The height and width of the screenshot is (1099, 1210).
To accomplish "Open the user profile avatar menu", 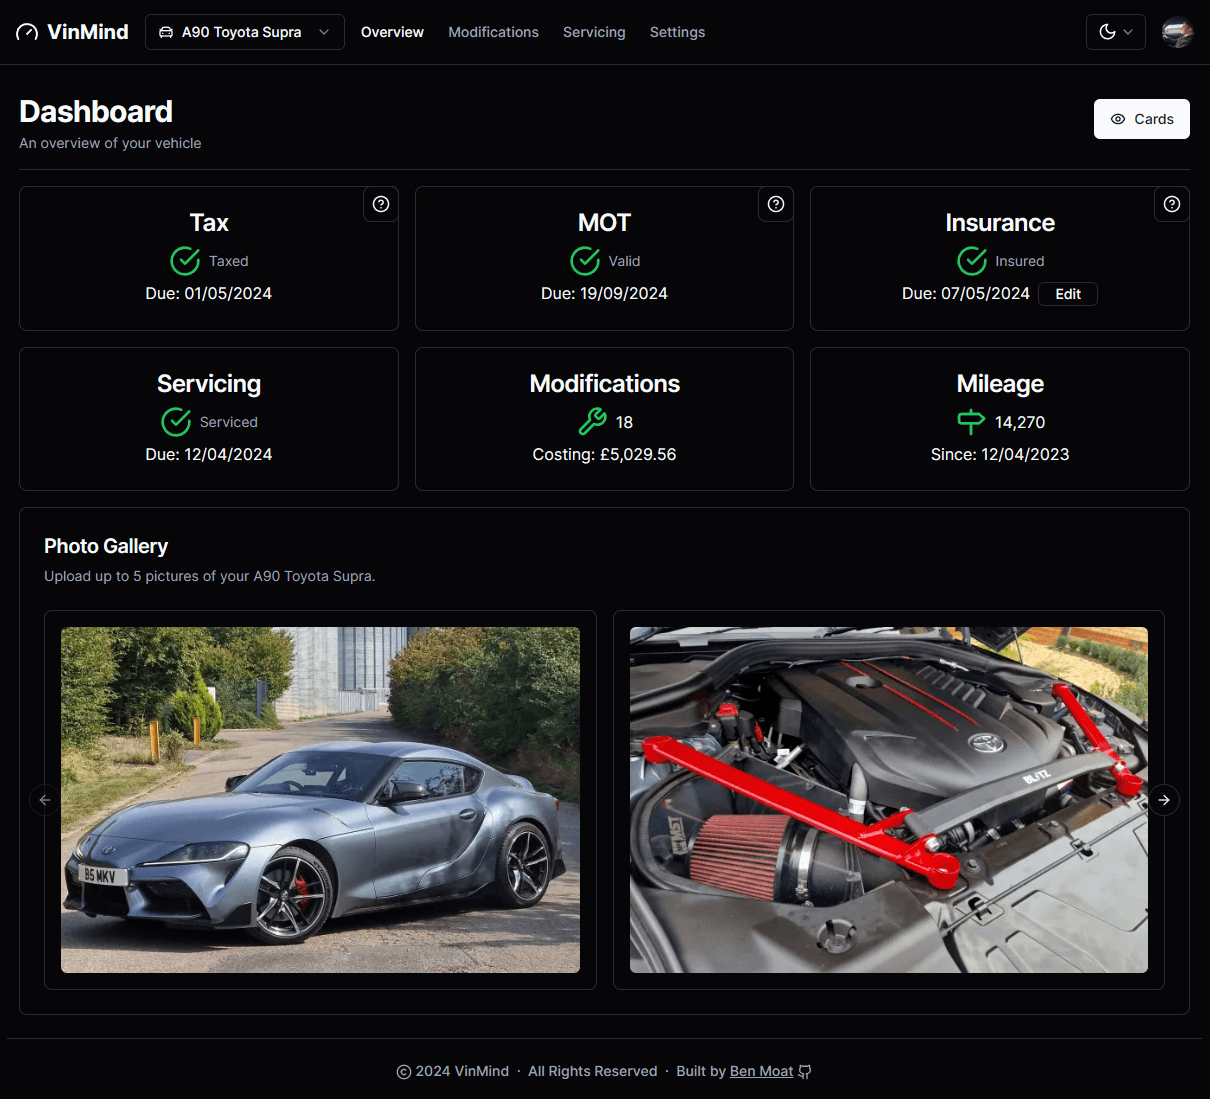I will point(1177,32).
